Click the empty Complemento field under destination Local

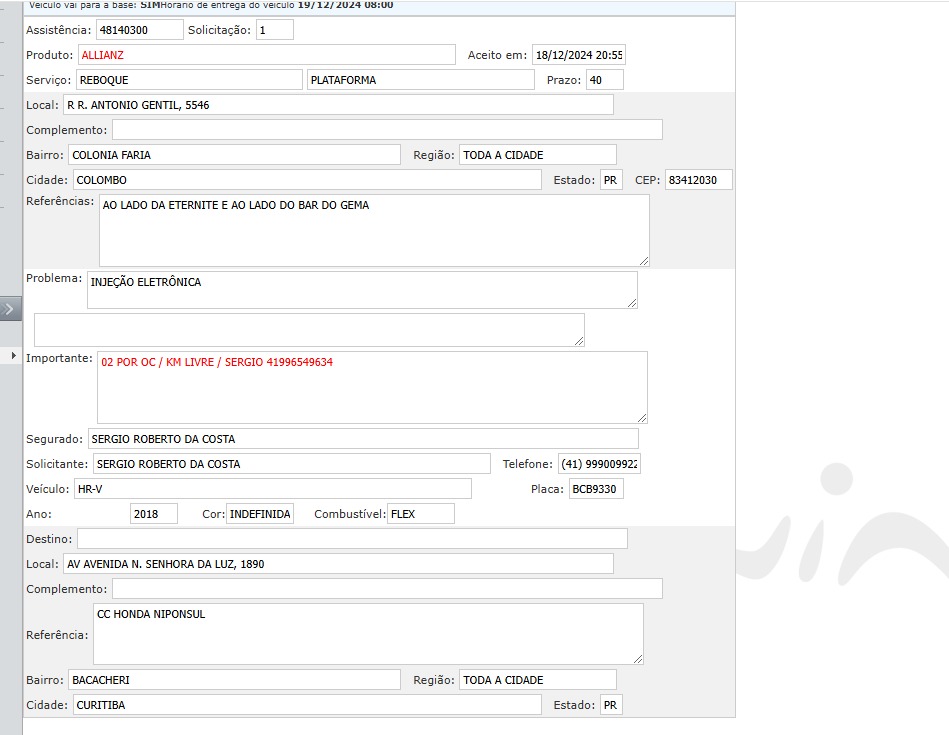[x=387, y=588]
